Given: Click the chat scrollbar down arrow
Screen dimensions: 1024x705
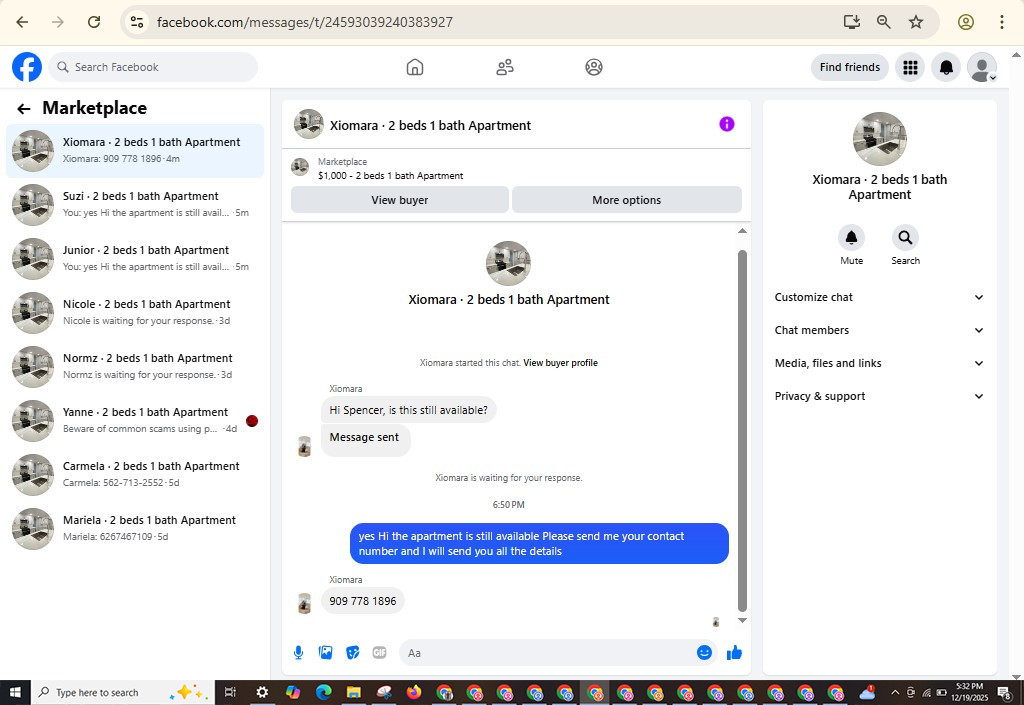Looking at the screenshot, I should (x=742, y=620).
